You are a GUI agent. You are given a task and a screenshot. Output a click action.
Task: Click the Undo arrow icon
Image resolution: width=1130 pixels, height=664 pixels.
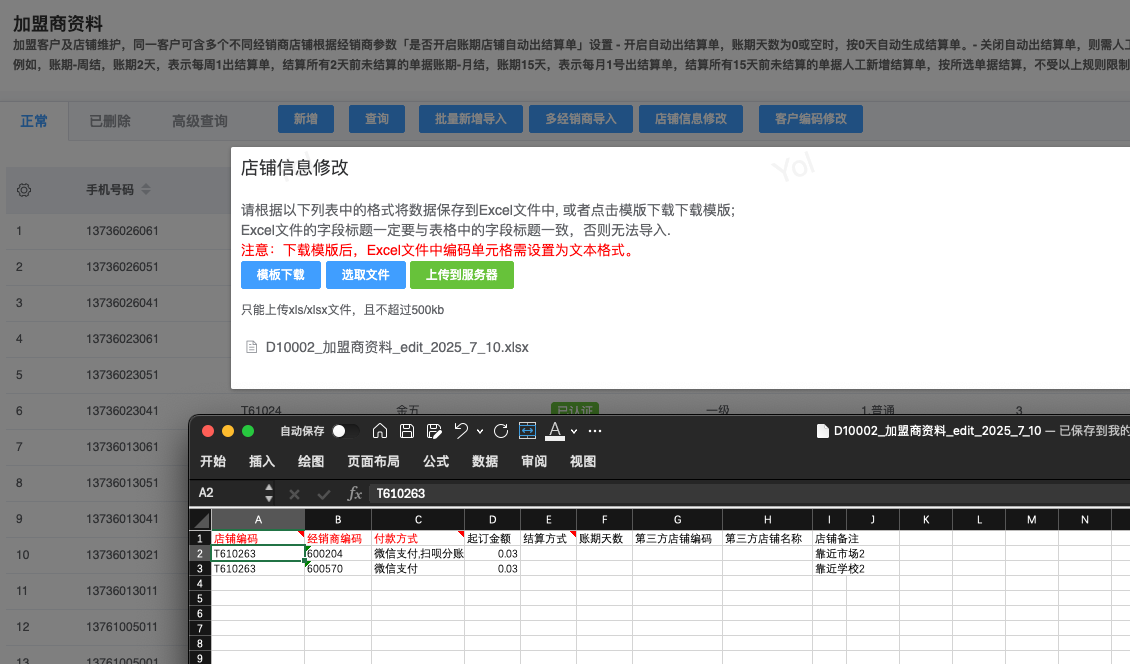tap(461, 431)
